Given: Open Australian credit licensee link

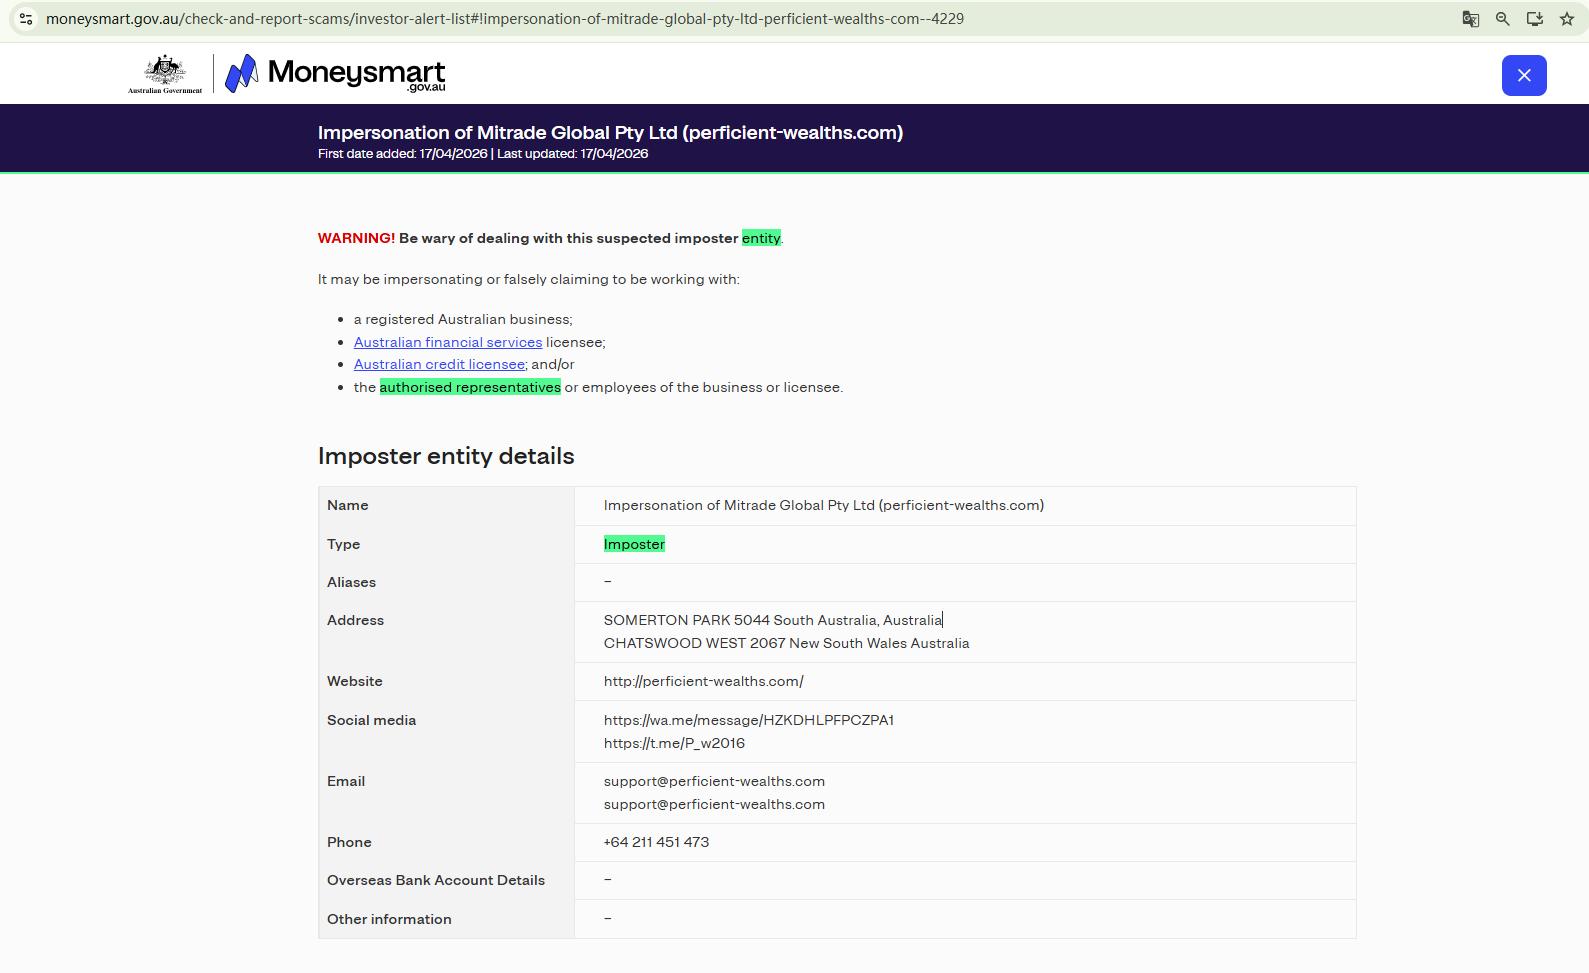Looking at the screenshot, I should [439, 365].
